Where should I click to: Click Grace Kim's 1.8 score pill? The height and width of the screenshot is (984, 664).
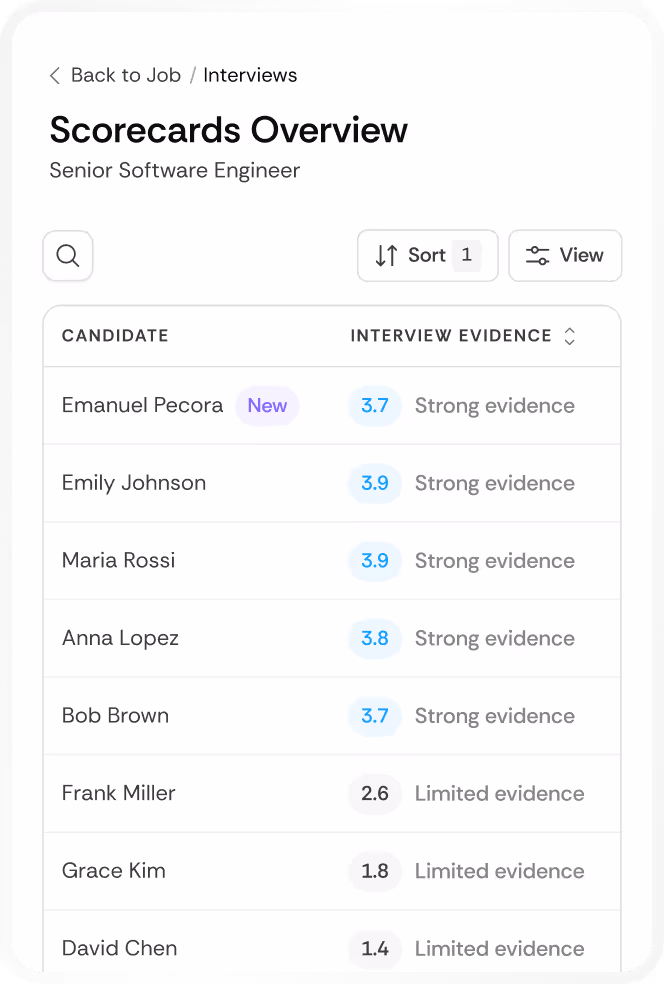375,871
